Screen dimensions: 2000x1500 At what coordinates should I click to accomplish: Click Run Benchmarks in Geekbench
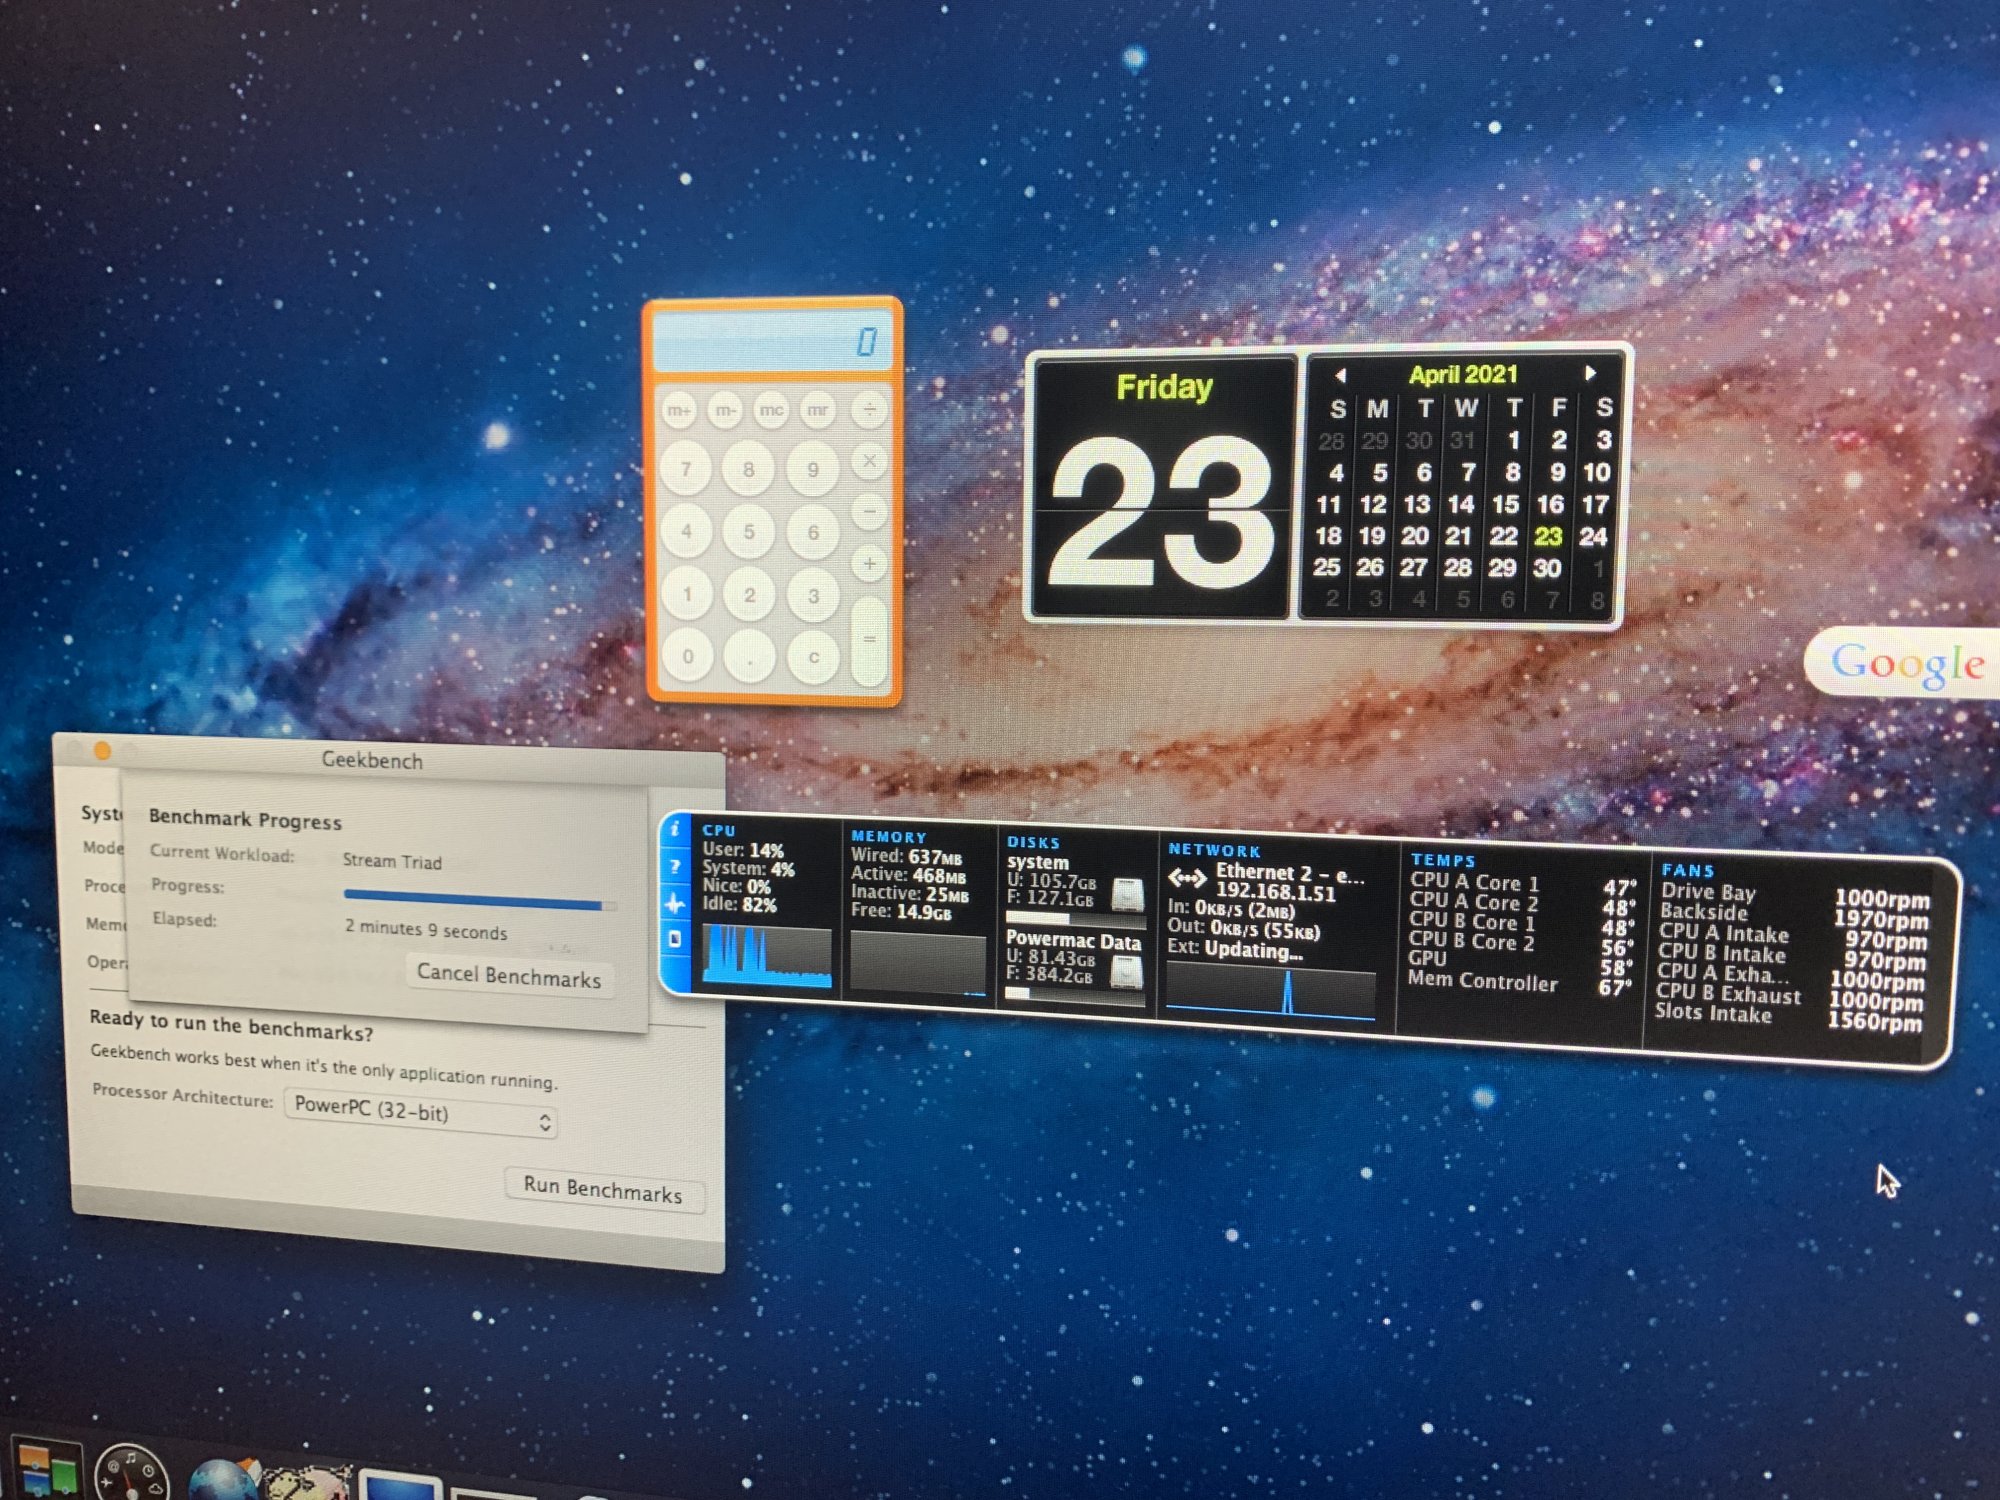(603, 1189)
